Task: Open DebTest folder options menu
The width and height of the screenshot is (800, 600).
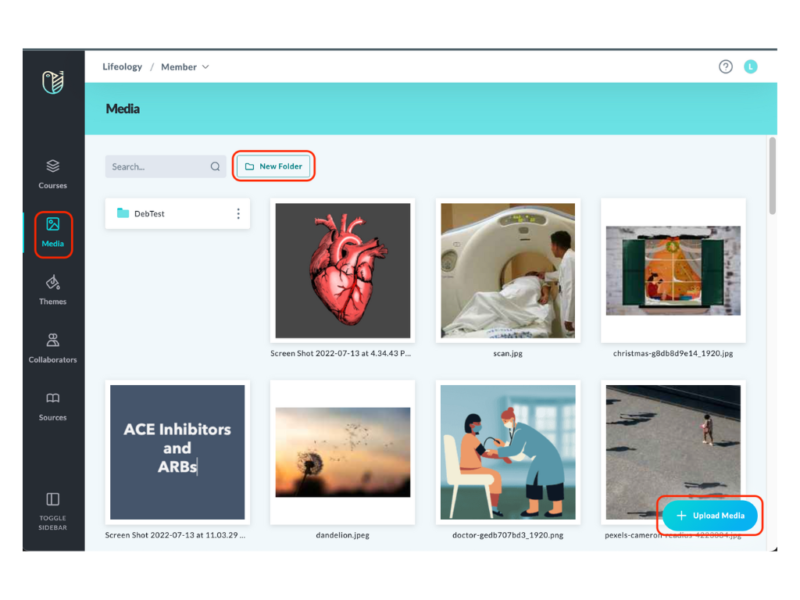Action: pos(238,214)
